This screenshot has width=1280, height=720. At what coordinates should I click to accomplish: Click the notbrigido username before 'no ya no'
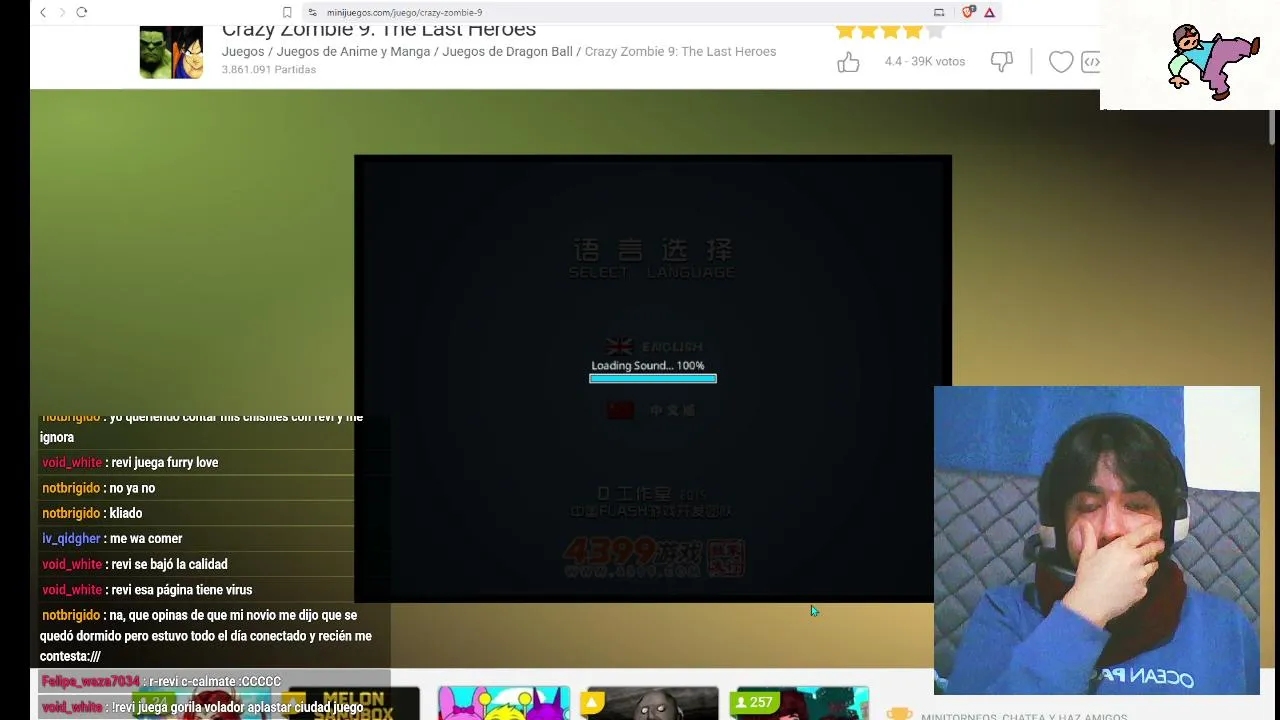point(71,488)
